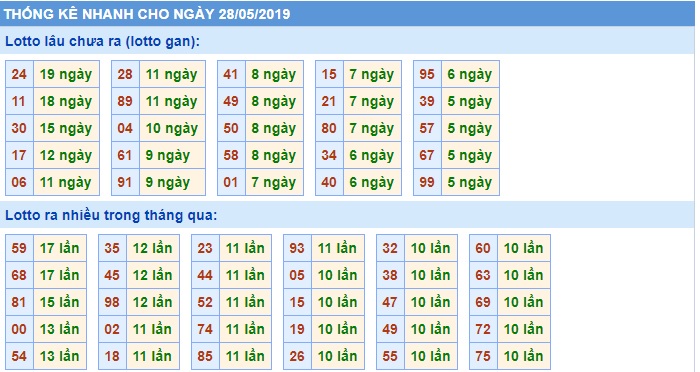This screenshot has width=700, height=372.
Task: Click lotto number 60
Action: click(x=483, y=248)
